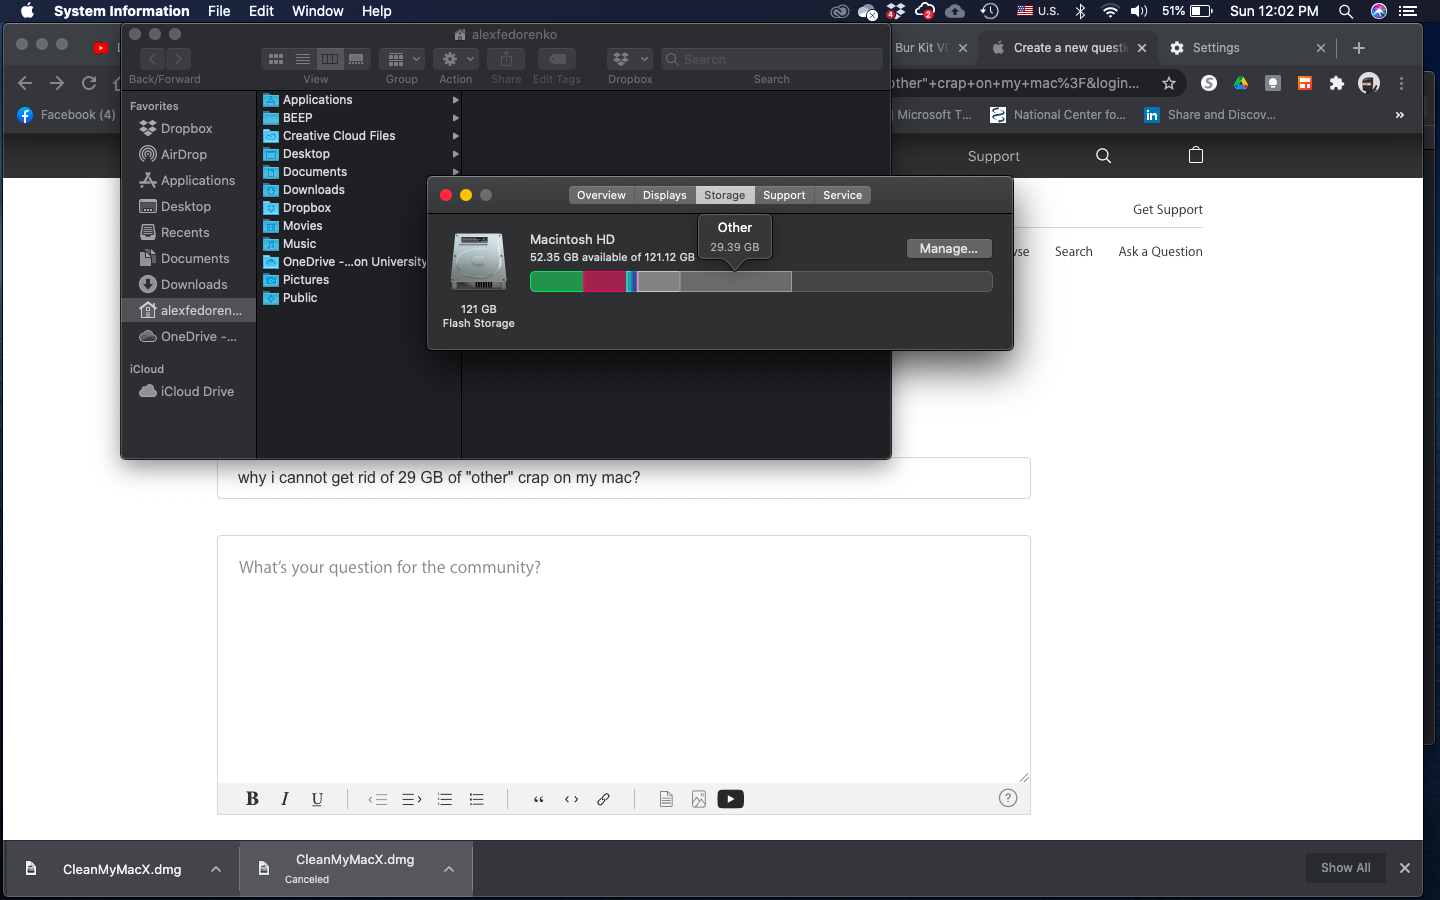Click the question title input field

point(624,478)
